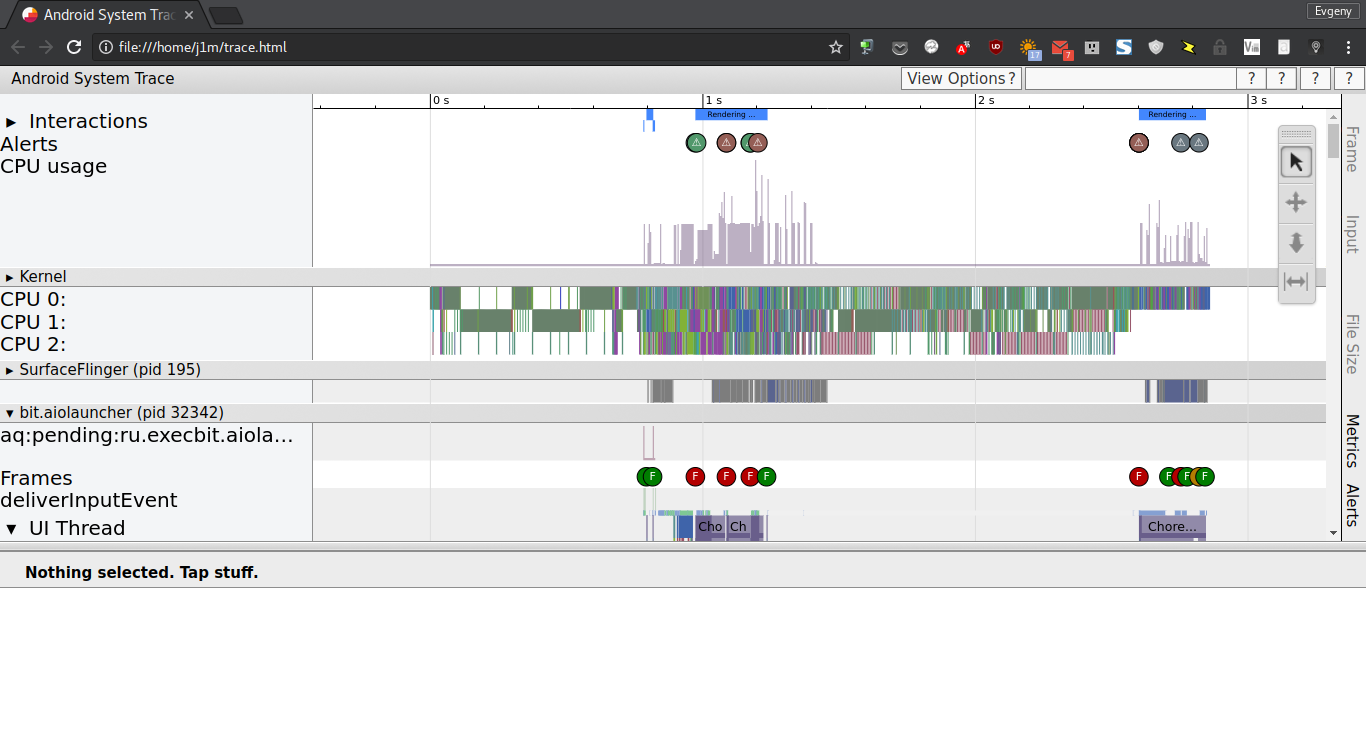Open a new browser tab
The image size is (1366, 746).
click(226, 15)
